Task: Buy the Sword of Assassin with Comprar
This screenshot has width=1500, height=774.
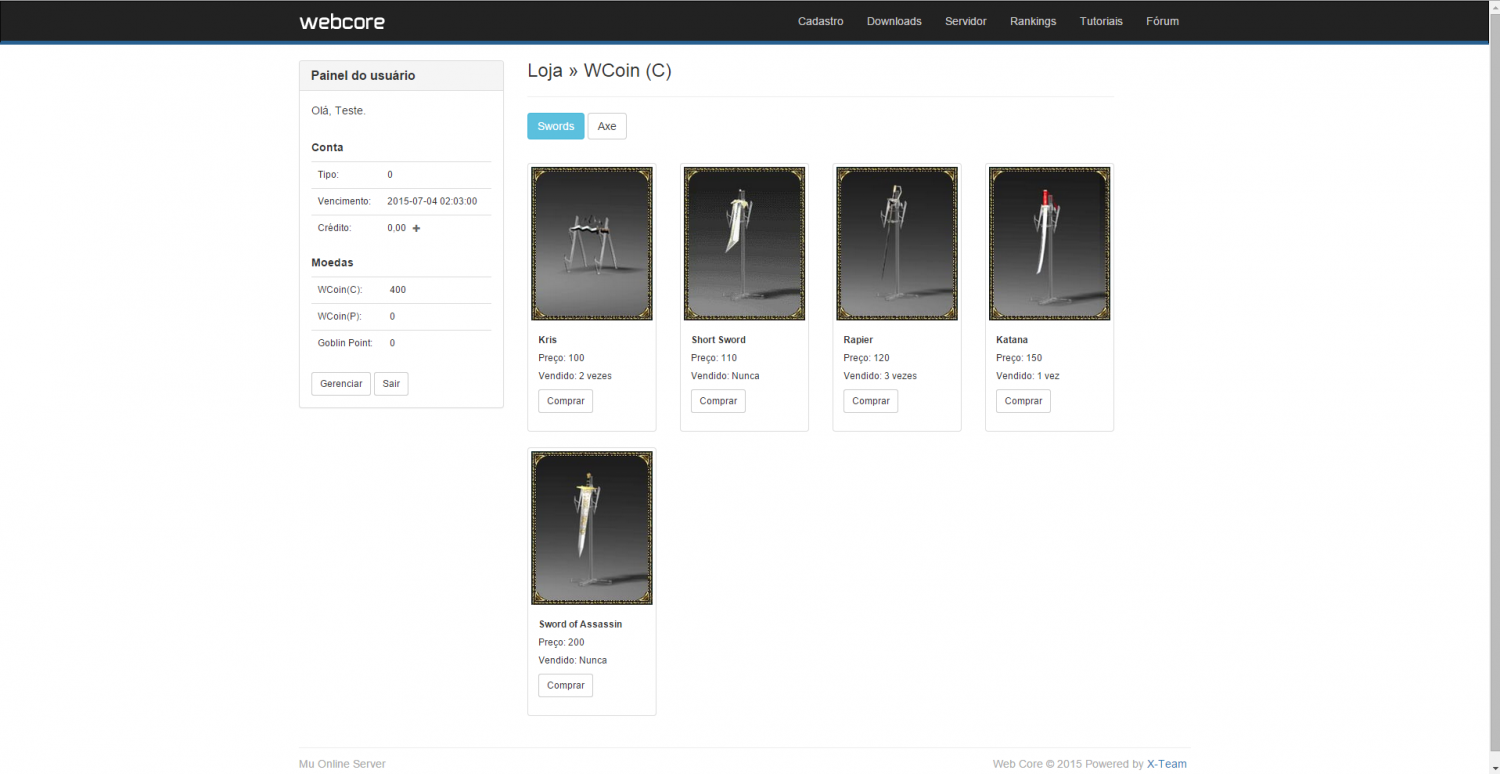Action: point(566,685)
